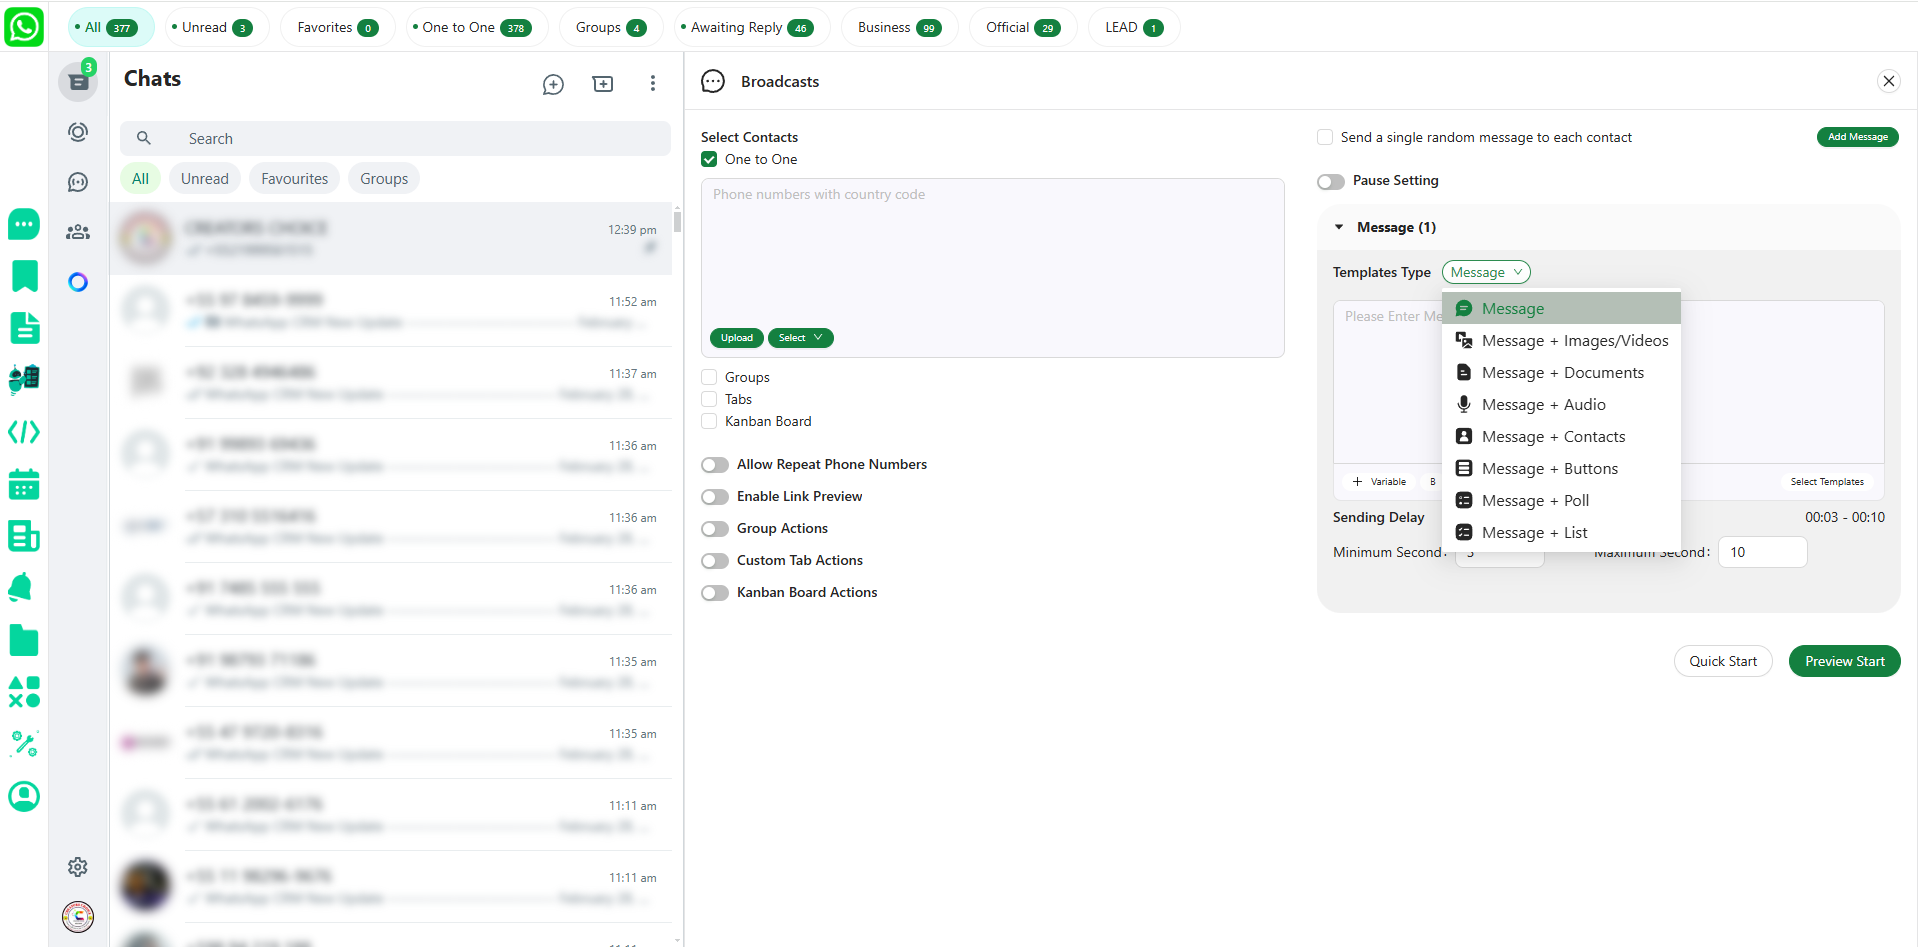This screenshot has width=1918, height=947.
Task: Open the code brackets API icon
Action: [24, 432]
